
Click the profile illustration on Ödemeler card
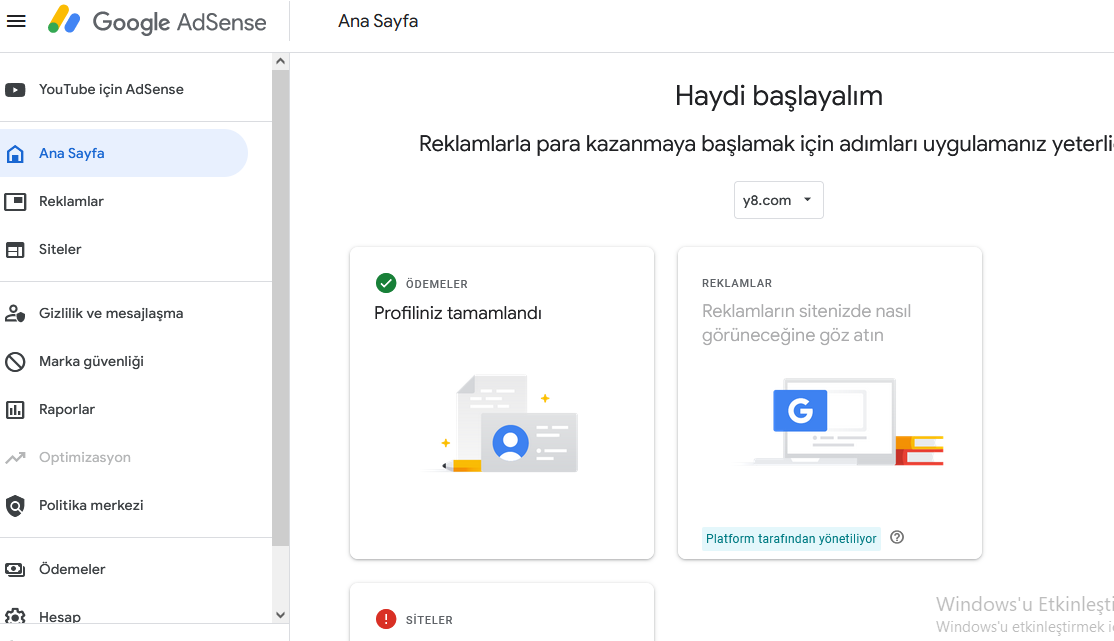coord(503,424)
